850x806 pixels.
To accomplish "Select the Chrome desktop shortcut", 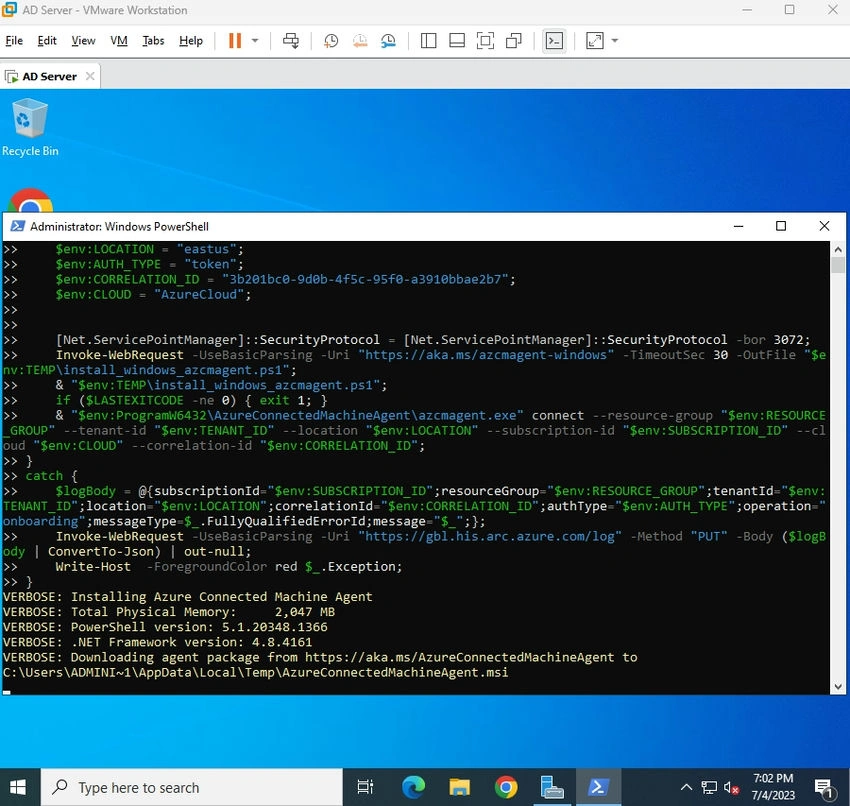I will pos(30,200).
